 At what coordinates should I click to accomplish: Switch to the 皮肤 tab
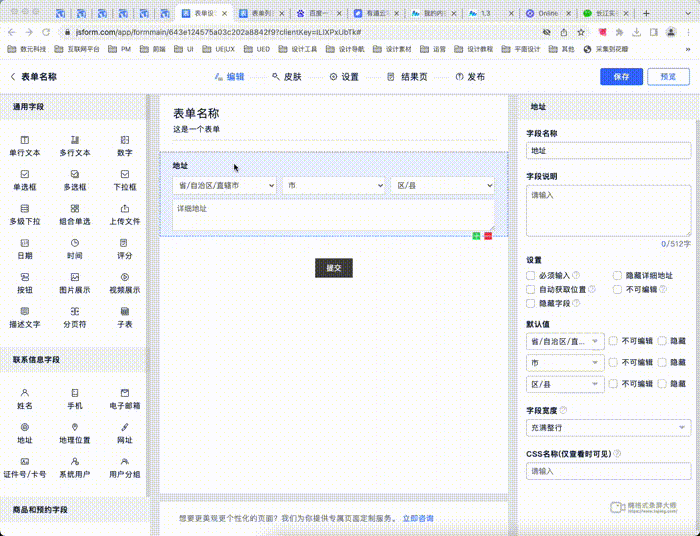point(286,77)
